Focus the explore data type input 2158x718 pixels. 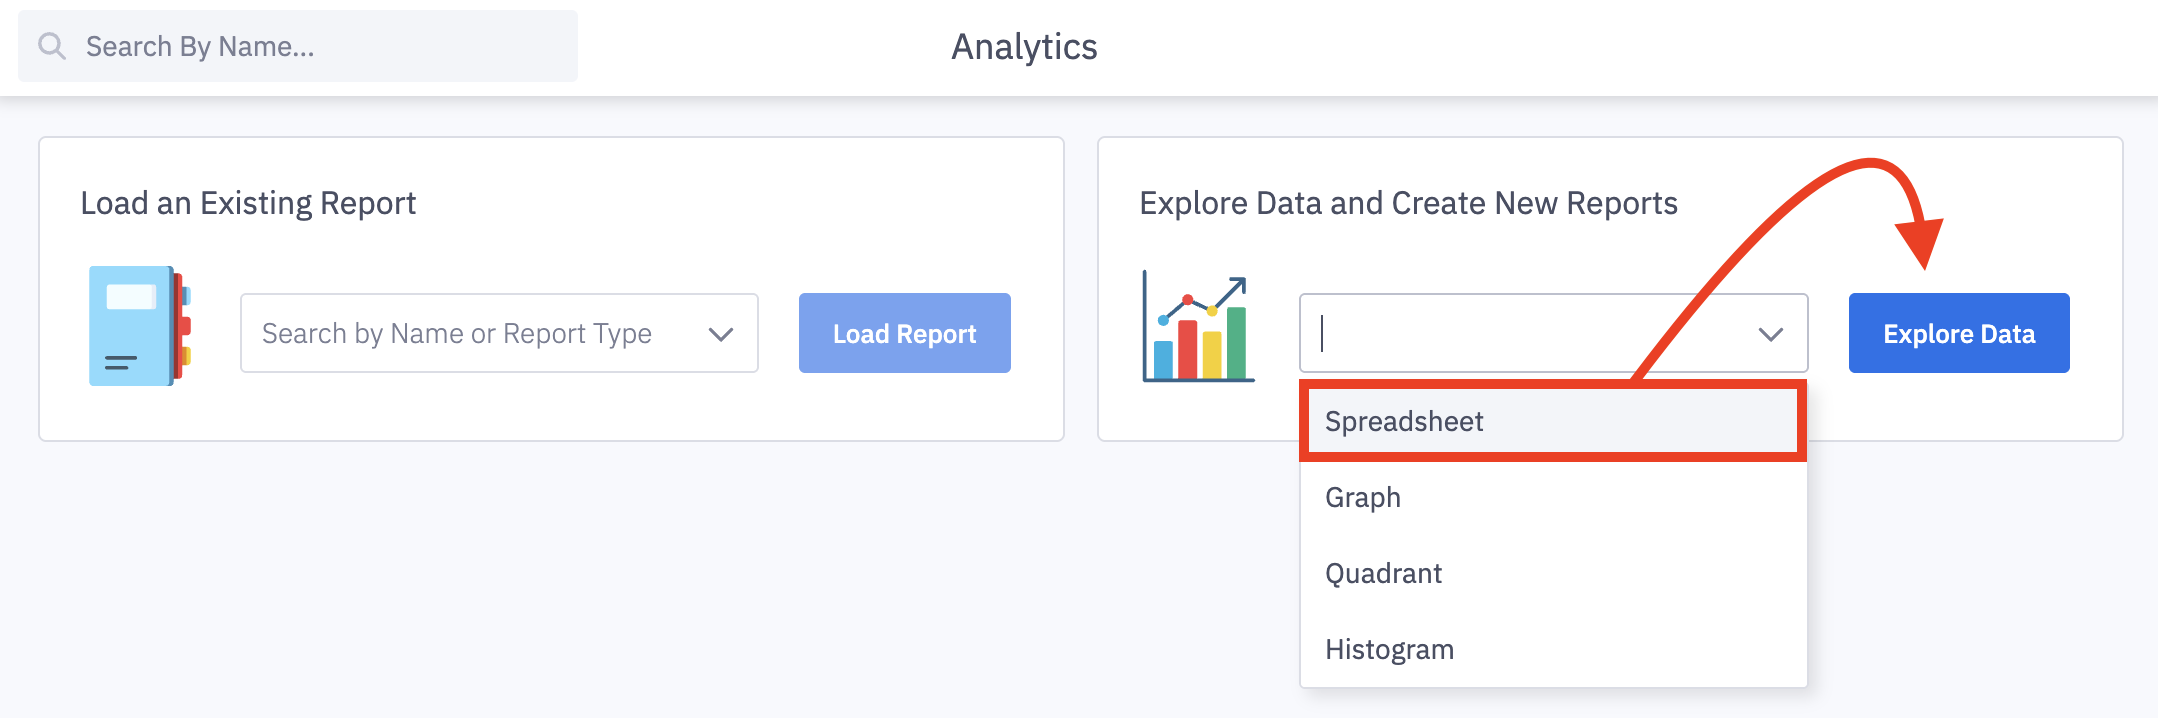[x=1530, y=333]
